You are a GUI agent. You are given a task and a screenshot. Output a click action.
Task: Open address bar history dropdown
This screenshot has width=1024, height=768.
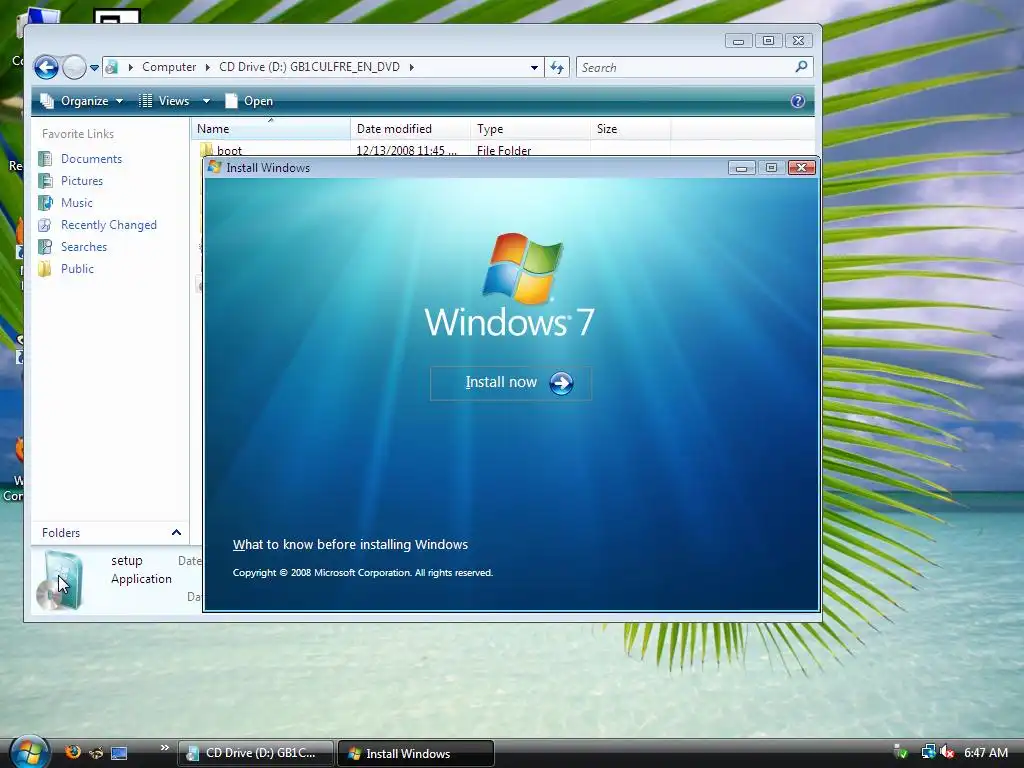click(x=534, y=67)
